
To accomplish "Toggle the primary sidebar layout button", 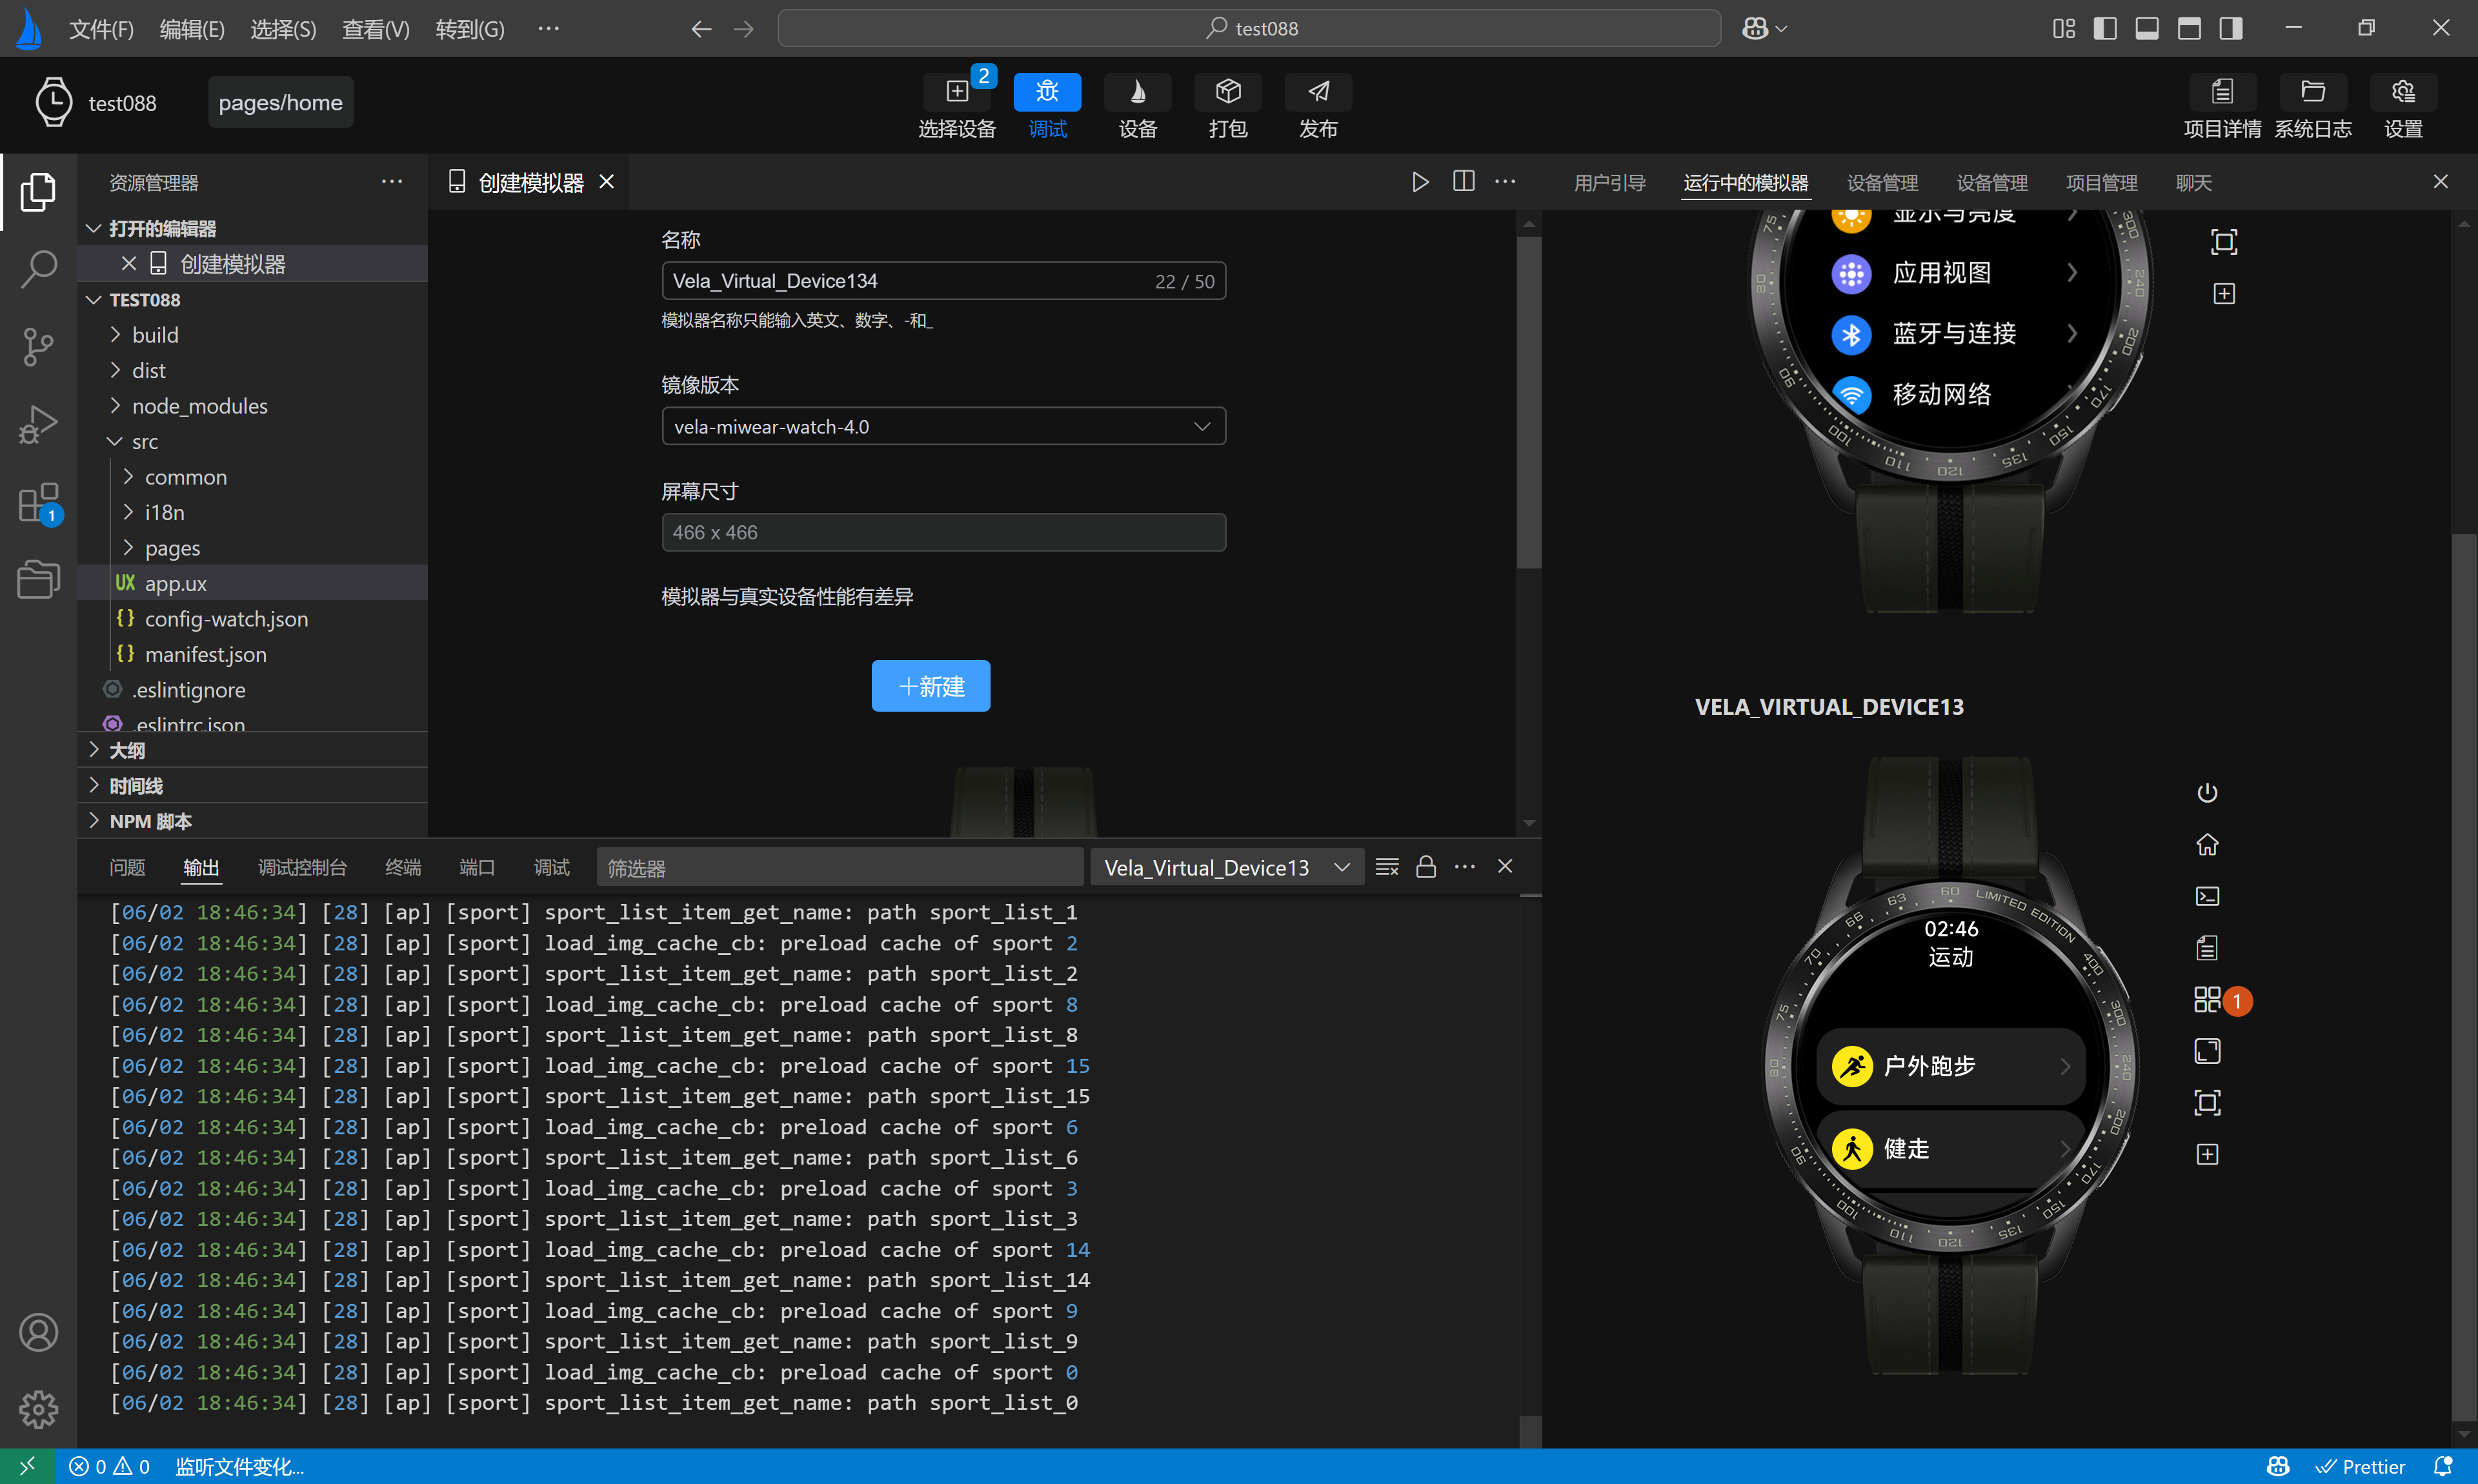I will point(2104,28).
